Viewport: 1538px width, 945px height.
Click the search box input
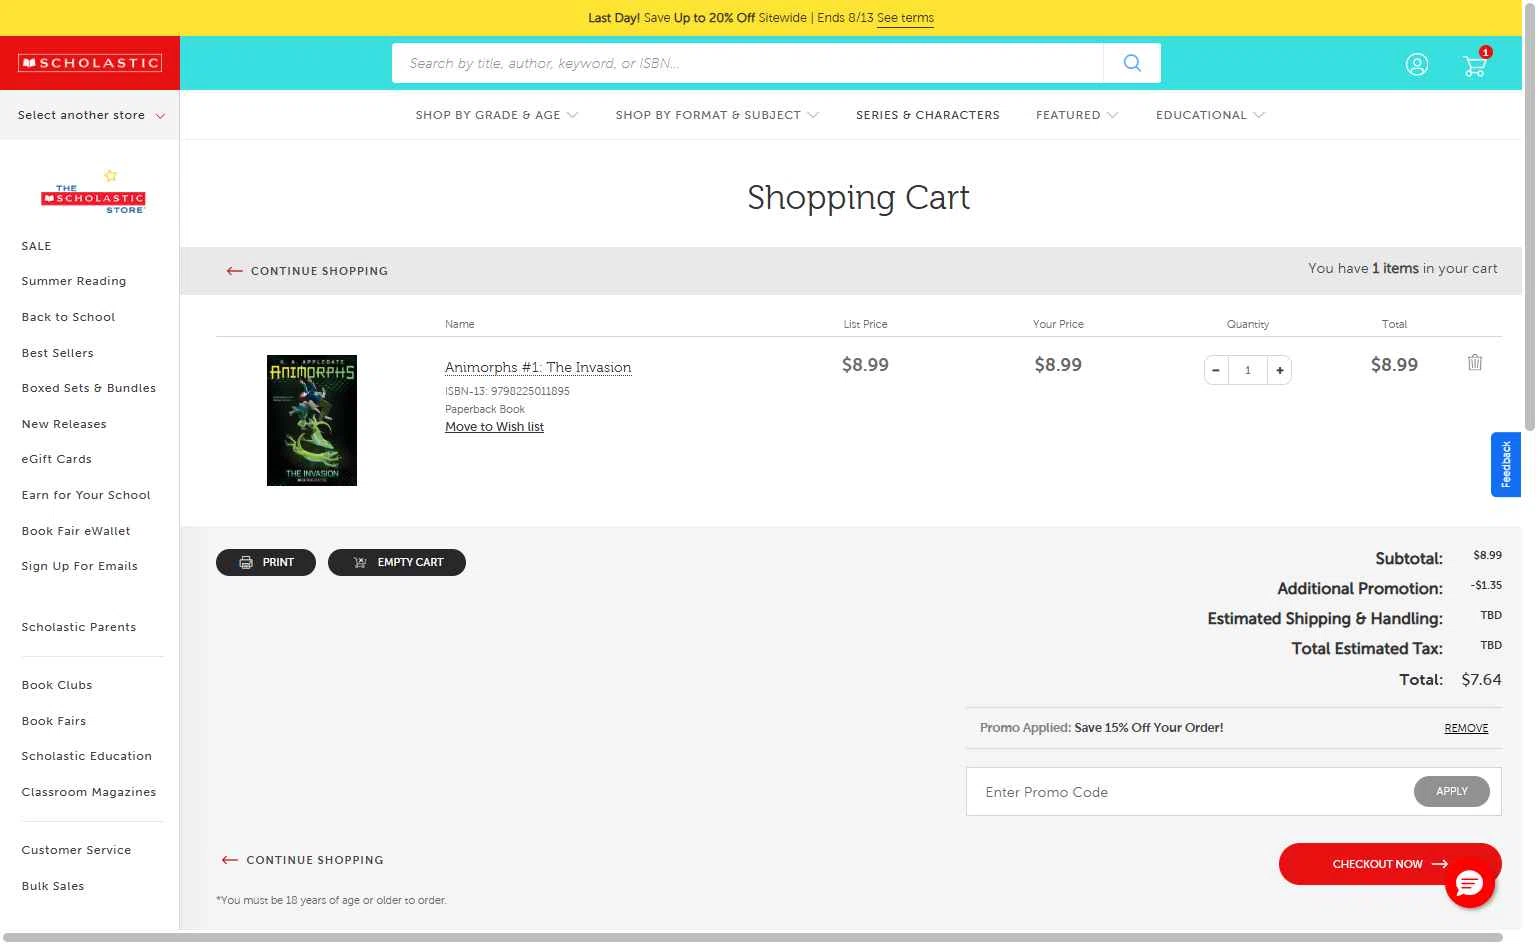click(x=748, y=63)
